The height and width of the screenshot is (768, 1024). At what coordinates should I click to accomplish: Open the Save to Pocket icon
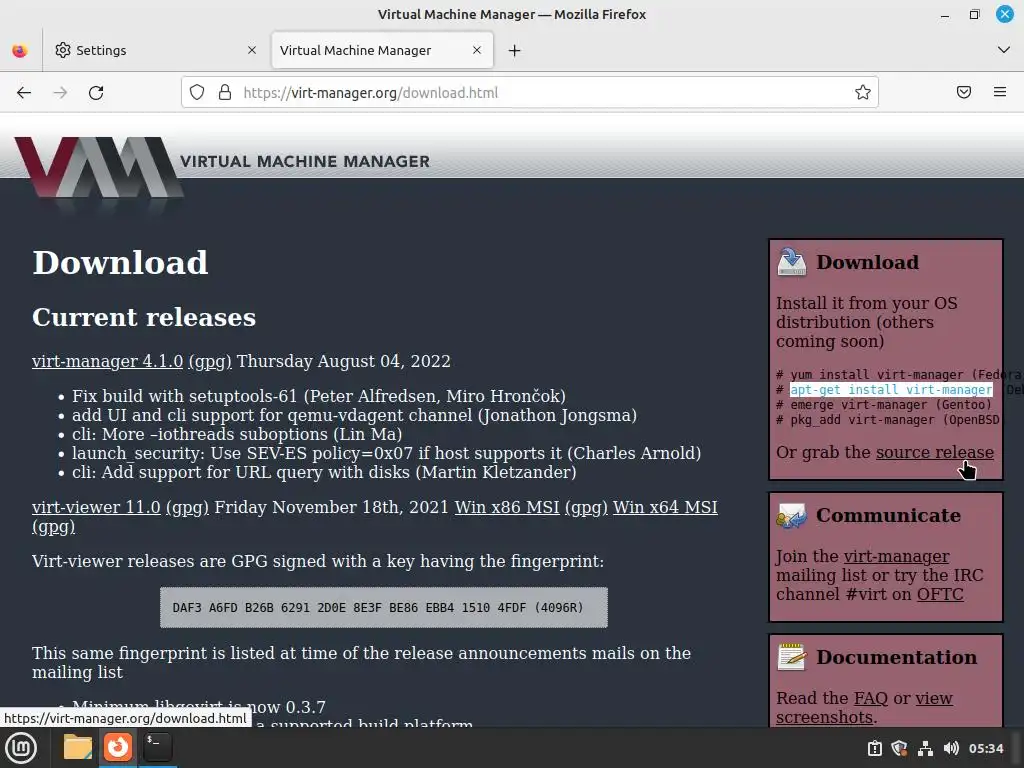click(964, 92)
